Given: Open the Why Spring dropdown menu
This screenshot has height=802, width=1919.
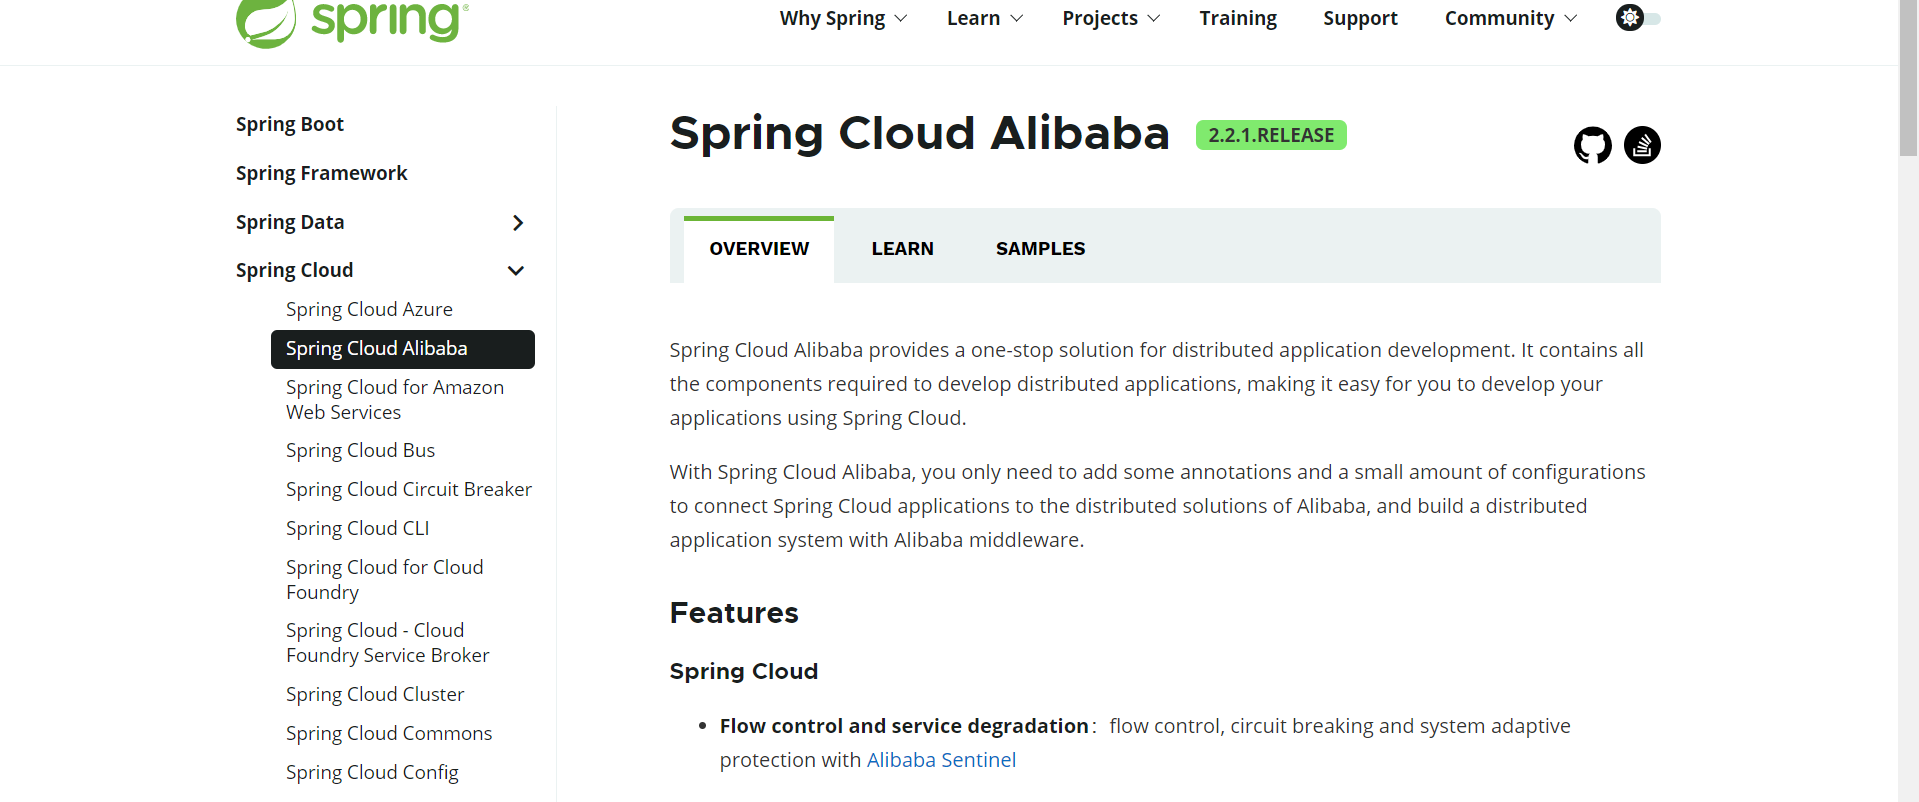Looking at the screenshot, I should pyautogui.click(x=843, y=18).
